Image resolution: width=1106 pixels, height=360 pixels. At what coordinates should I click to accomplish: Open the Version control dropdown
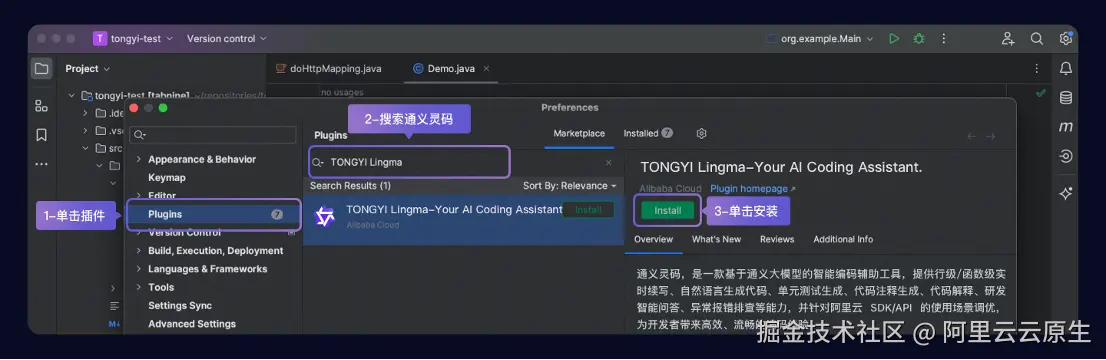[x=226, y=39]
